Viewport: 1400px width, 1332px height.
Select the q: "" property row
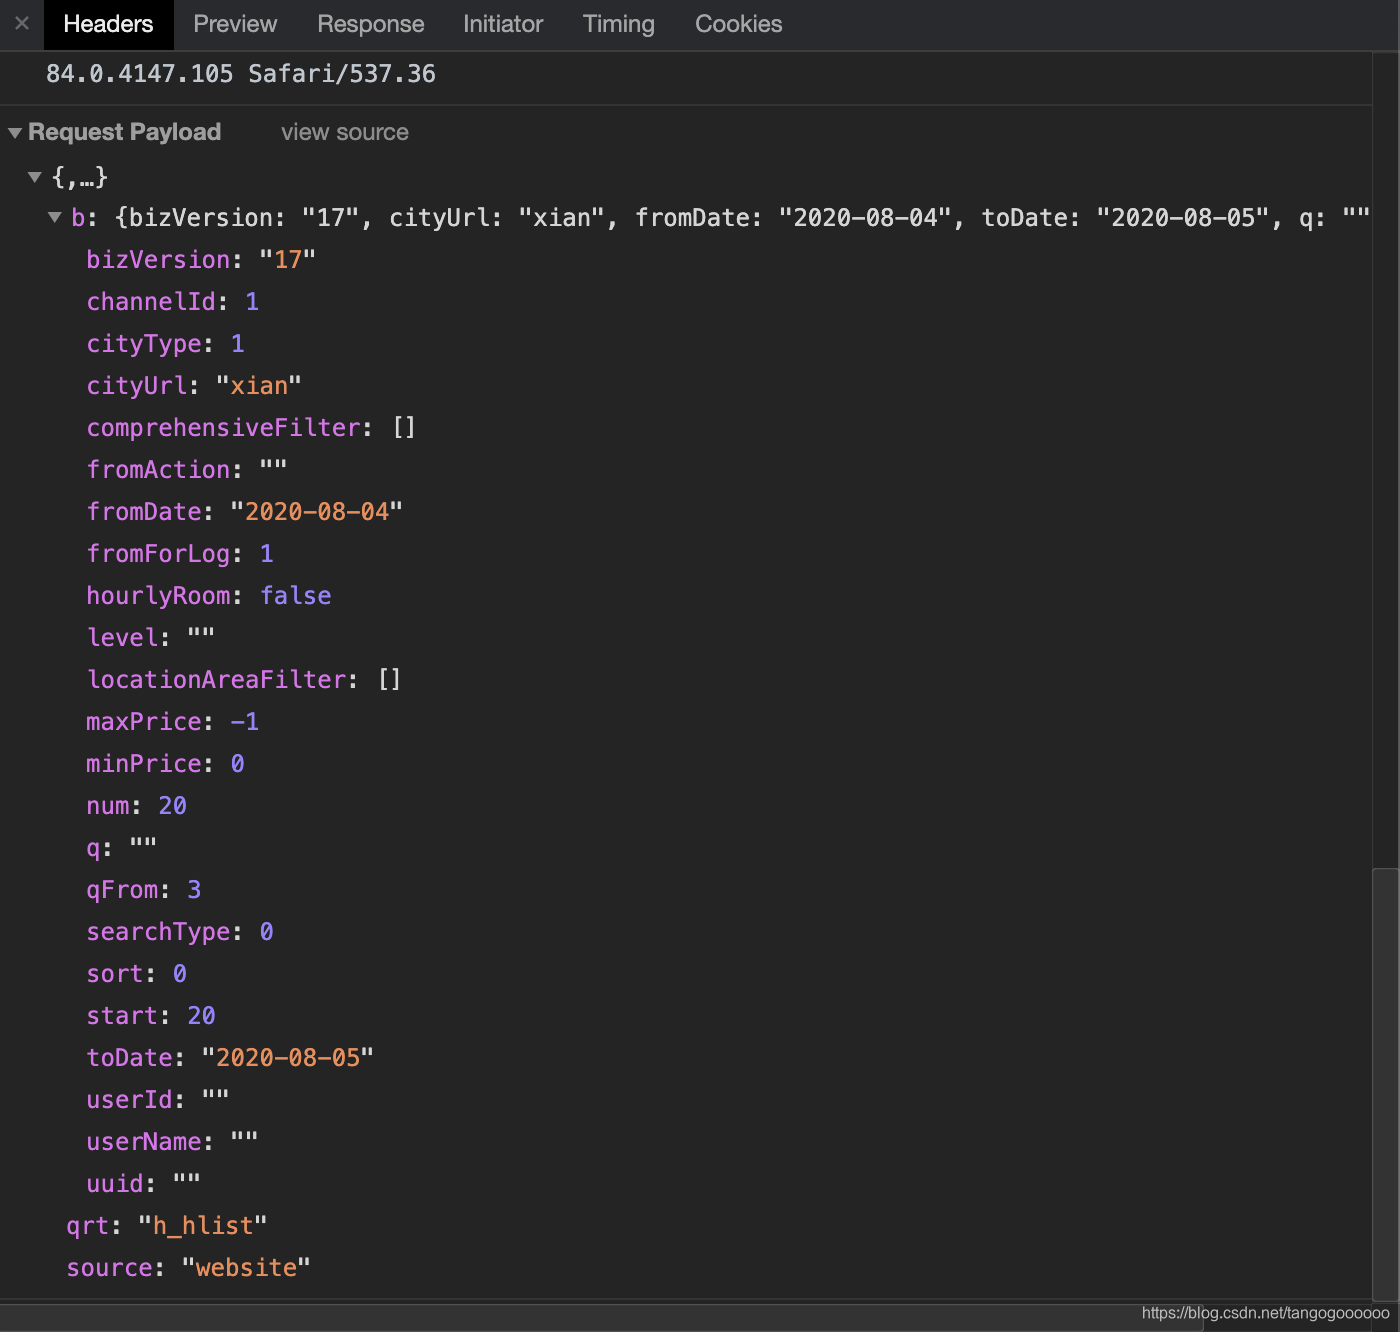click(122, 848)
